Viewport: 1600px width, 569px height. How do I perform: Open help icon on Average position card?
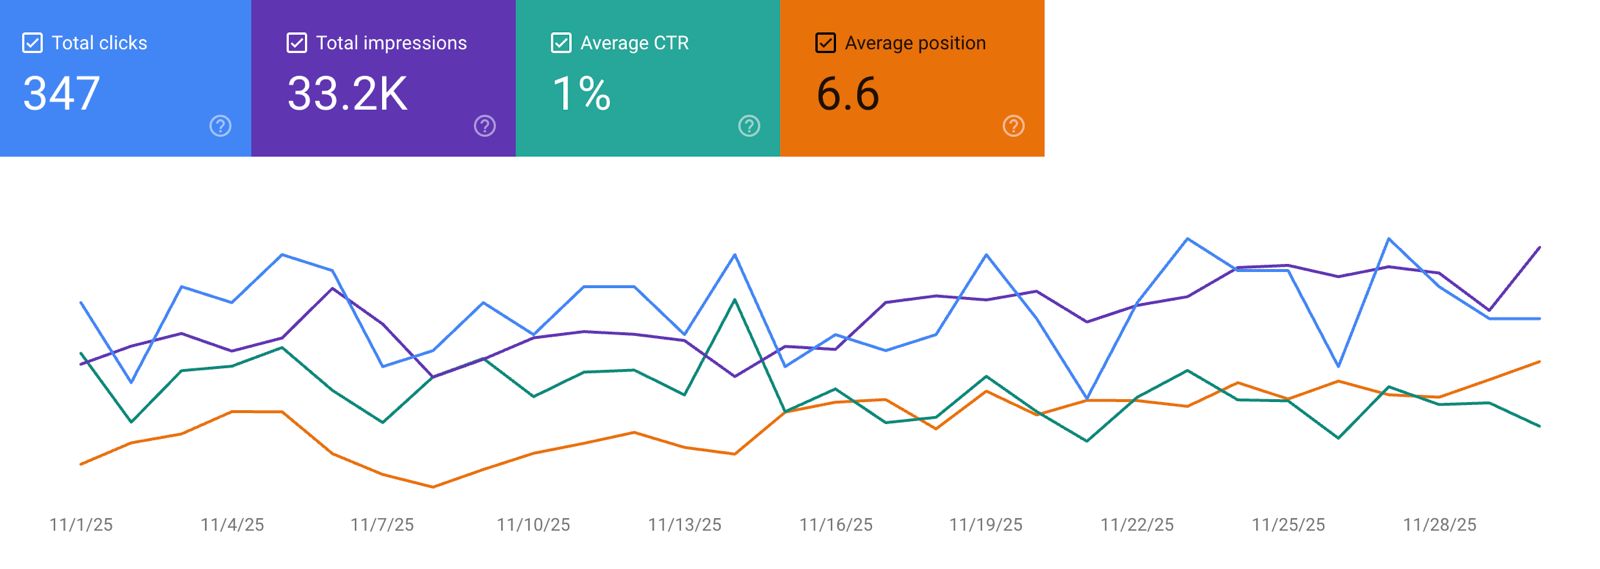point(1013,126)
